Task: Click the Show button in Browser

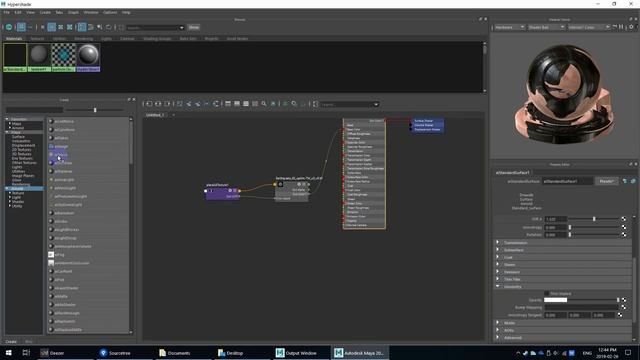Action: pos(194,27)
